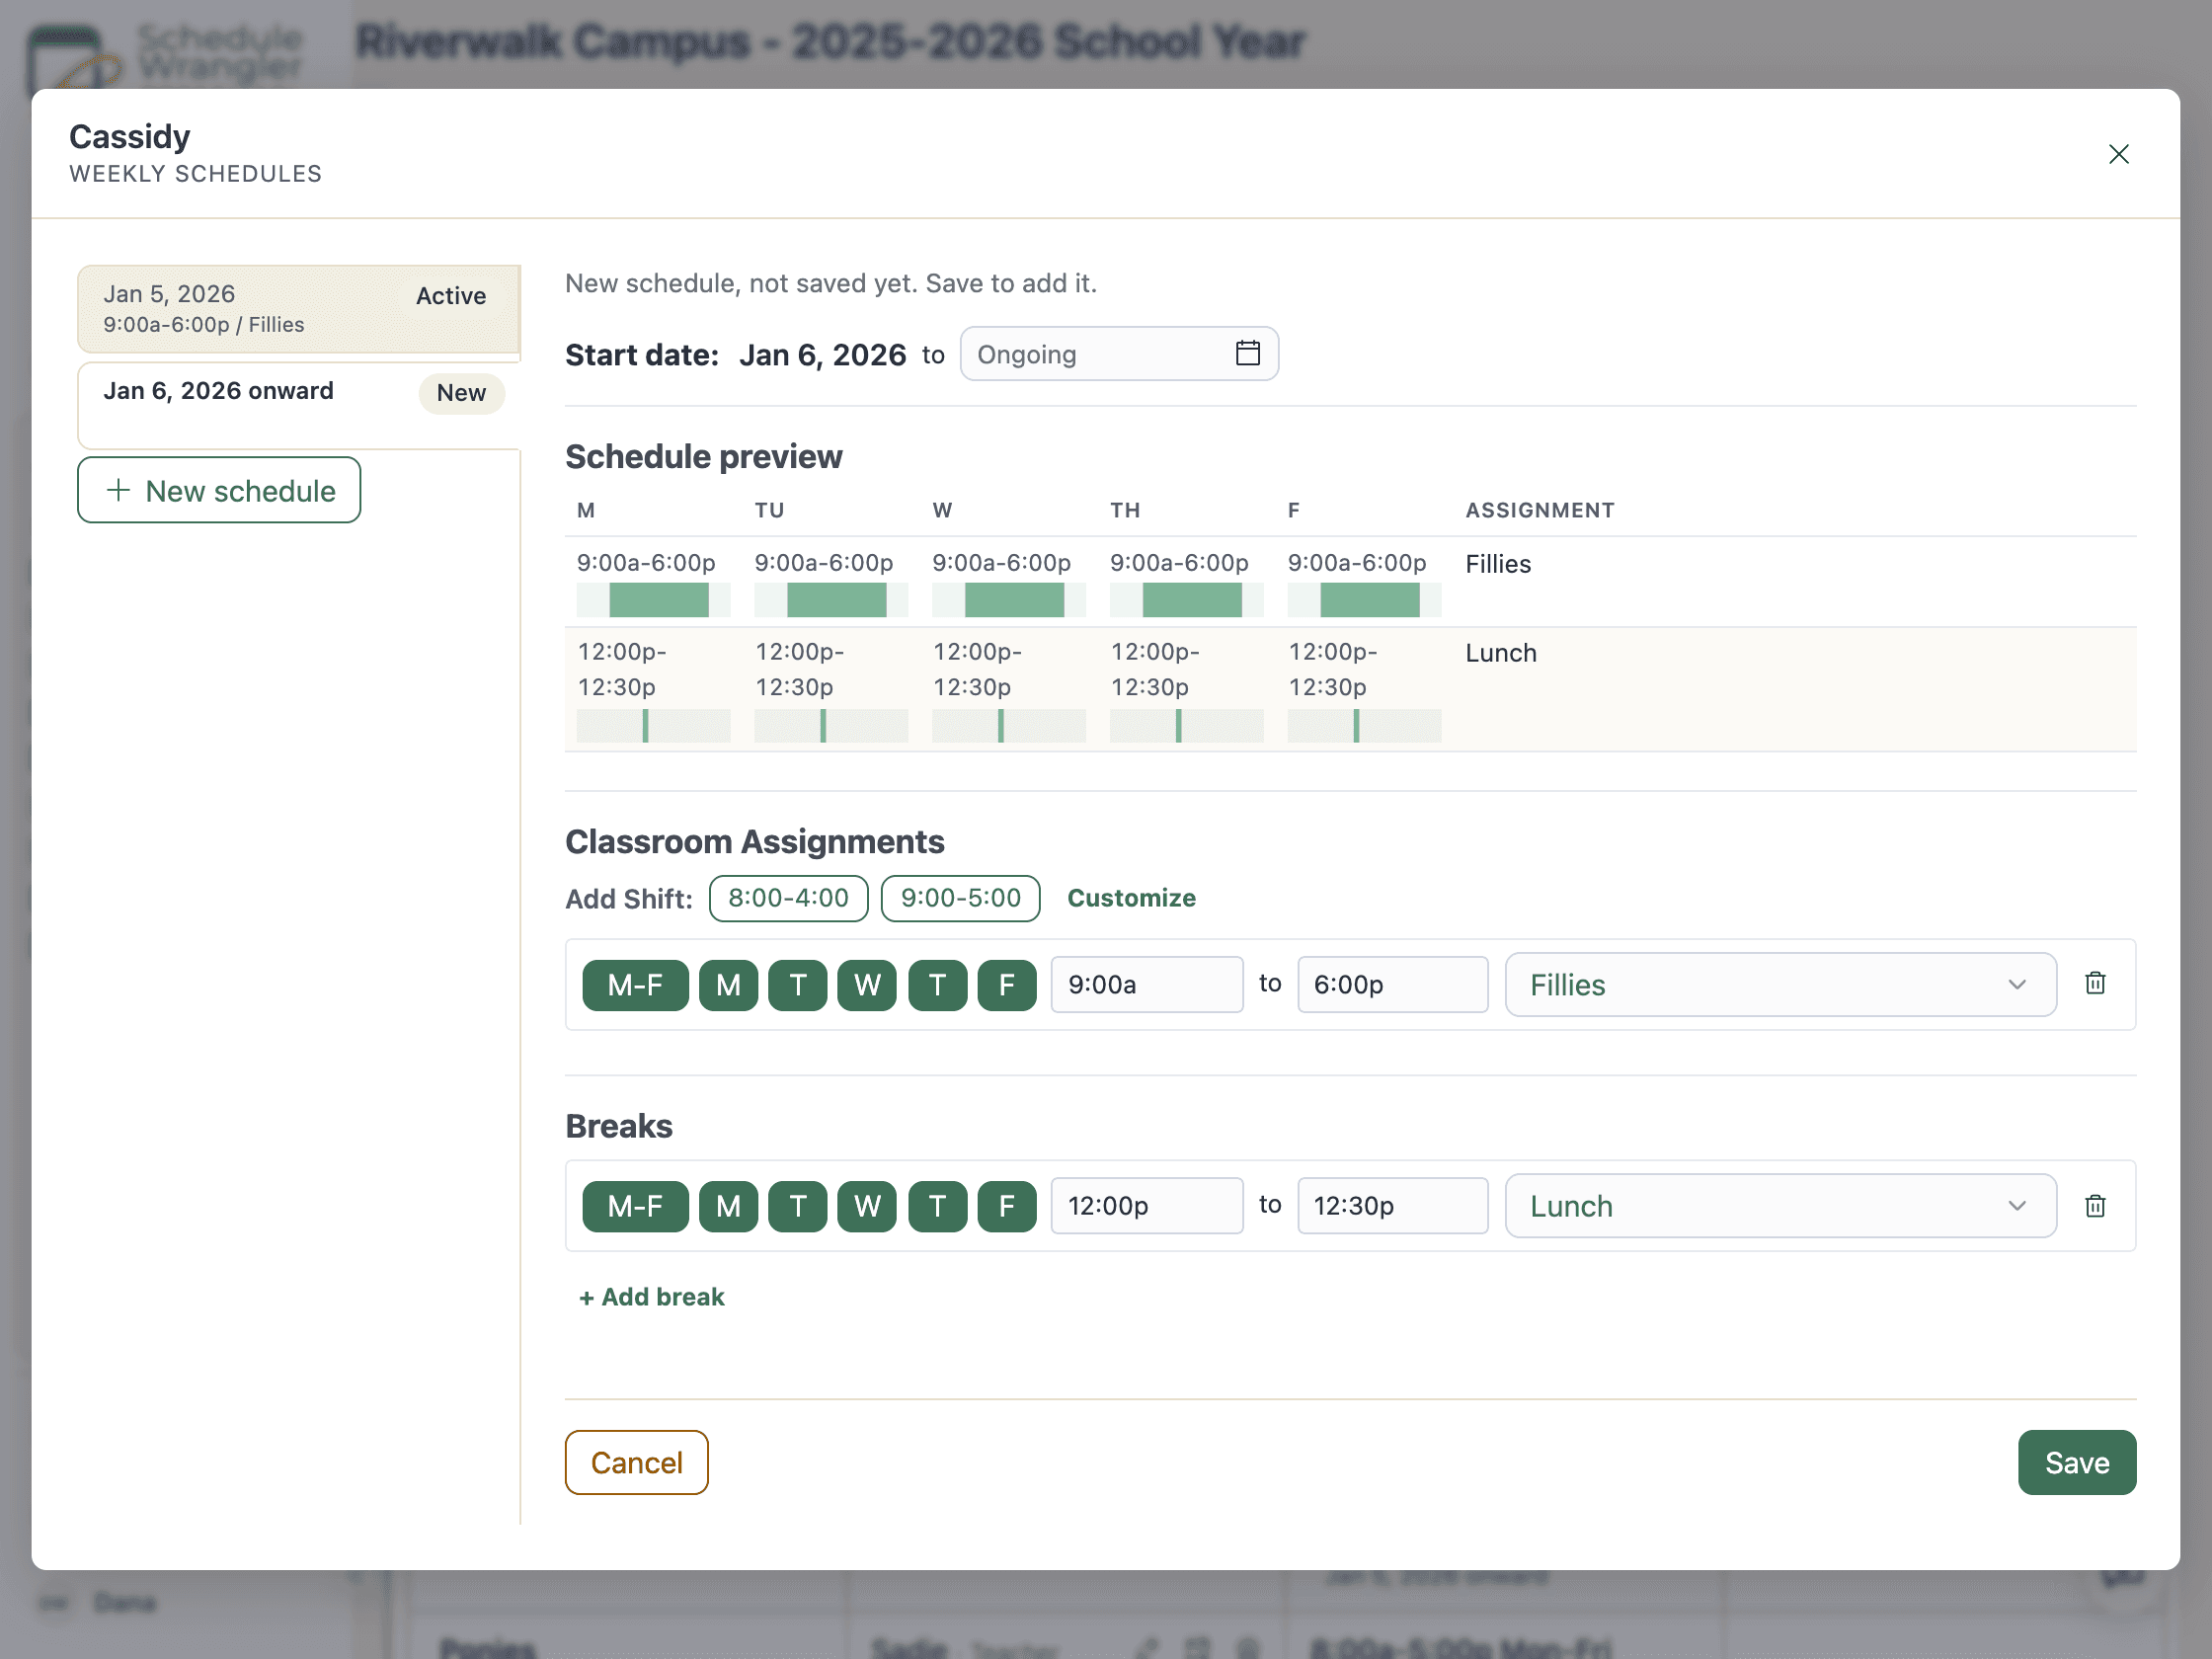Click the Fillies assignment label in preview
The image size is (2212, 1659).
point(1498,564)
